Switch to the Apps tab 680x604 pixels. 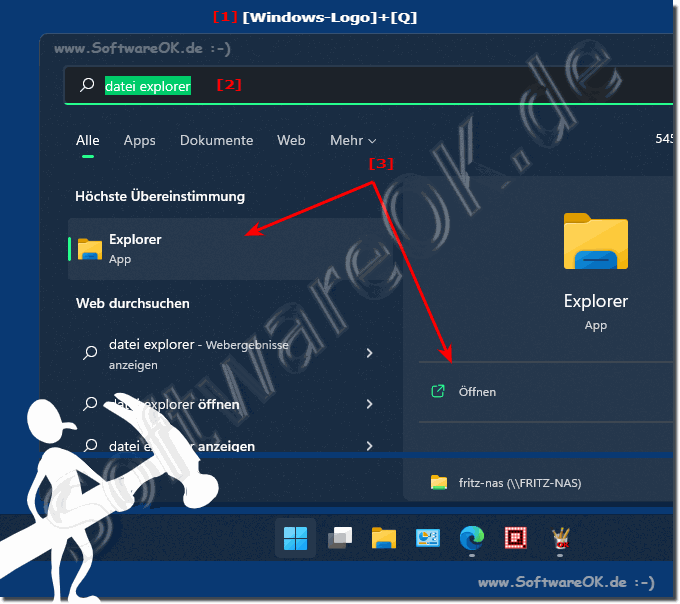[139, 140]
